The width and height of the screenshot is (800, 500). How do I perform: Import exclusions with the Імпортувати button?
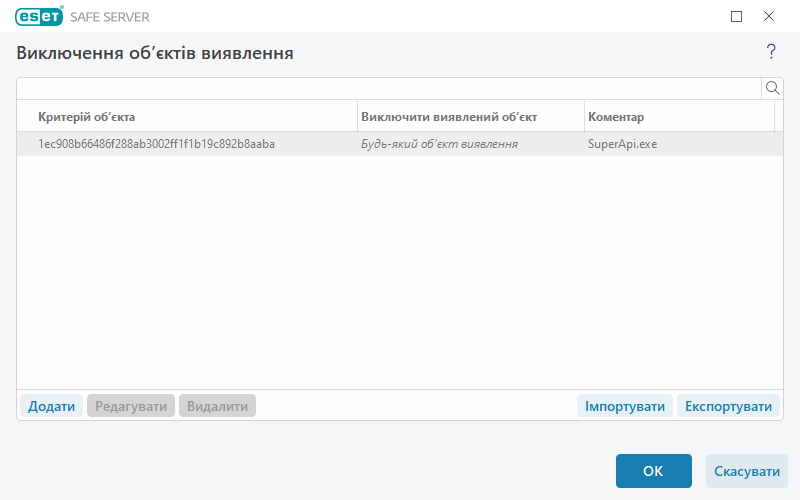(x=624, y=406)
